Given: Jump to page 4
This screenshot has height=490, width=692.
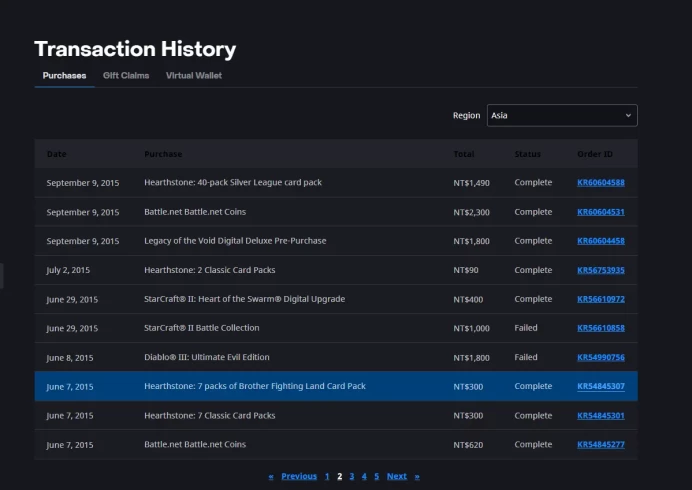Looking at the screenshot, I should pos(364,476).
